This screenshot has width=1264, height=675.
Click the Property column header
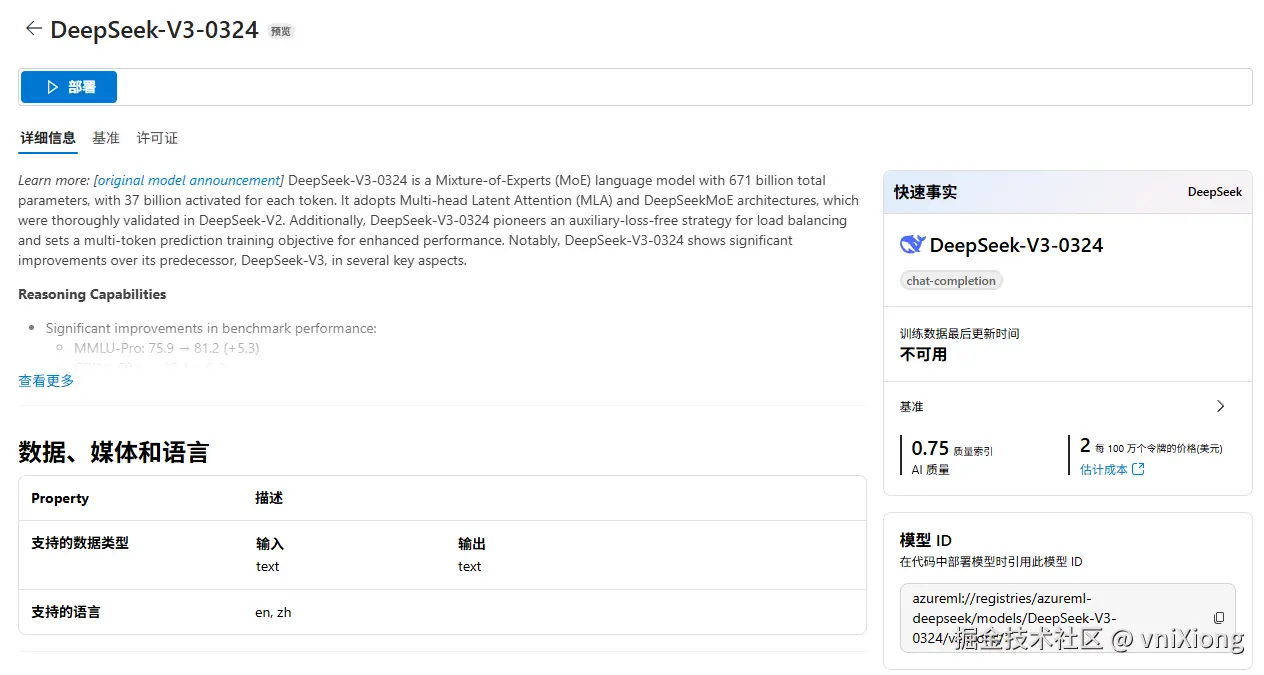pos(60,498)
